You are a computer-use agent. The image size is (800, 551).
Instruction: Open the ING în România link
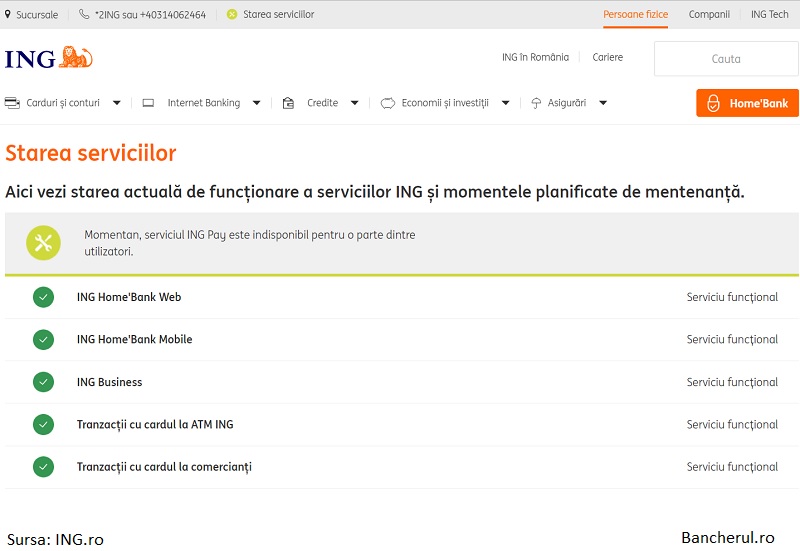coord(535,57)
